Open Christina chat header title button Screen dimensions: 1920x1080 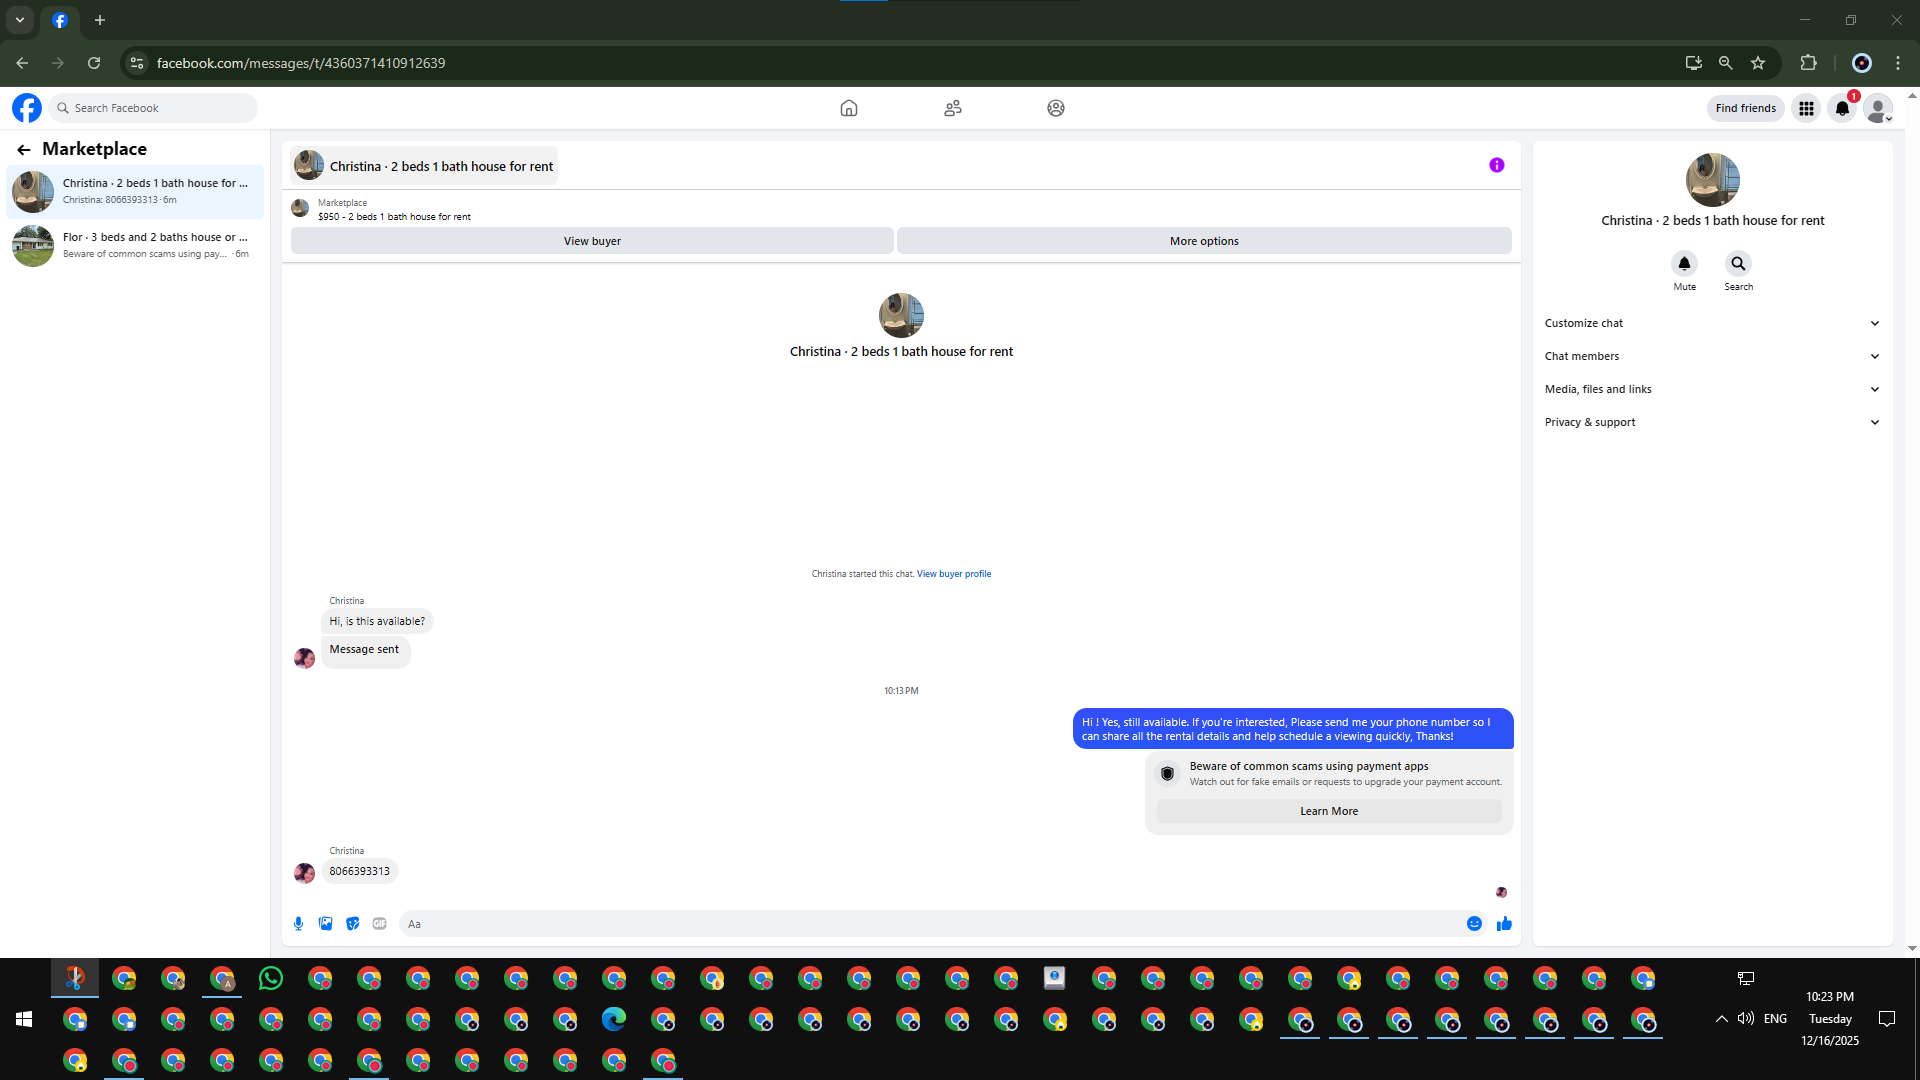click(x=424, y=166)
